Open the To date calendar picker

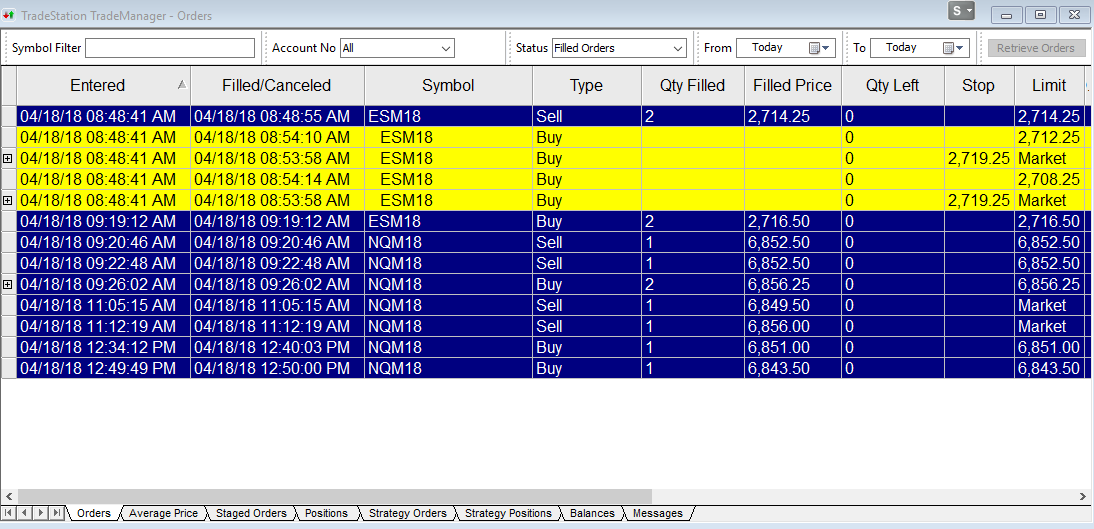pos(953,48)
